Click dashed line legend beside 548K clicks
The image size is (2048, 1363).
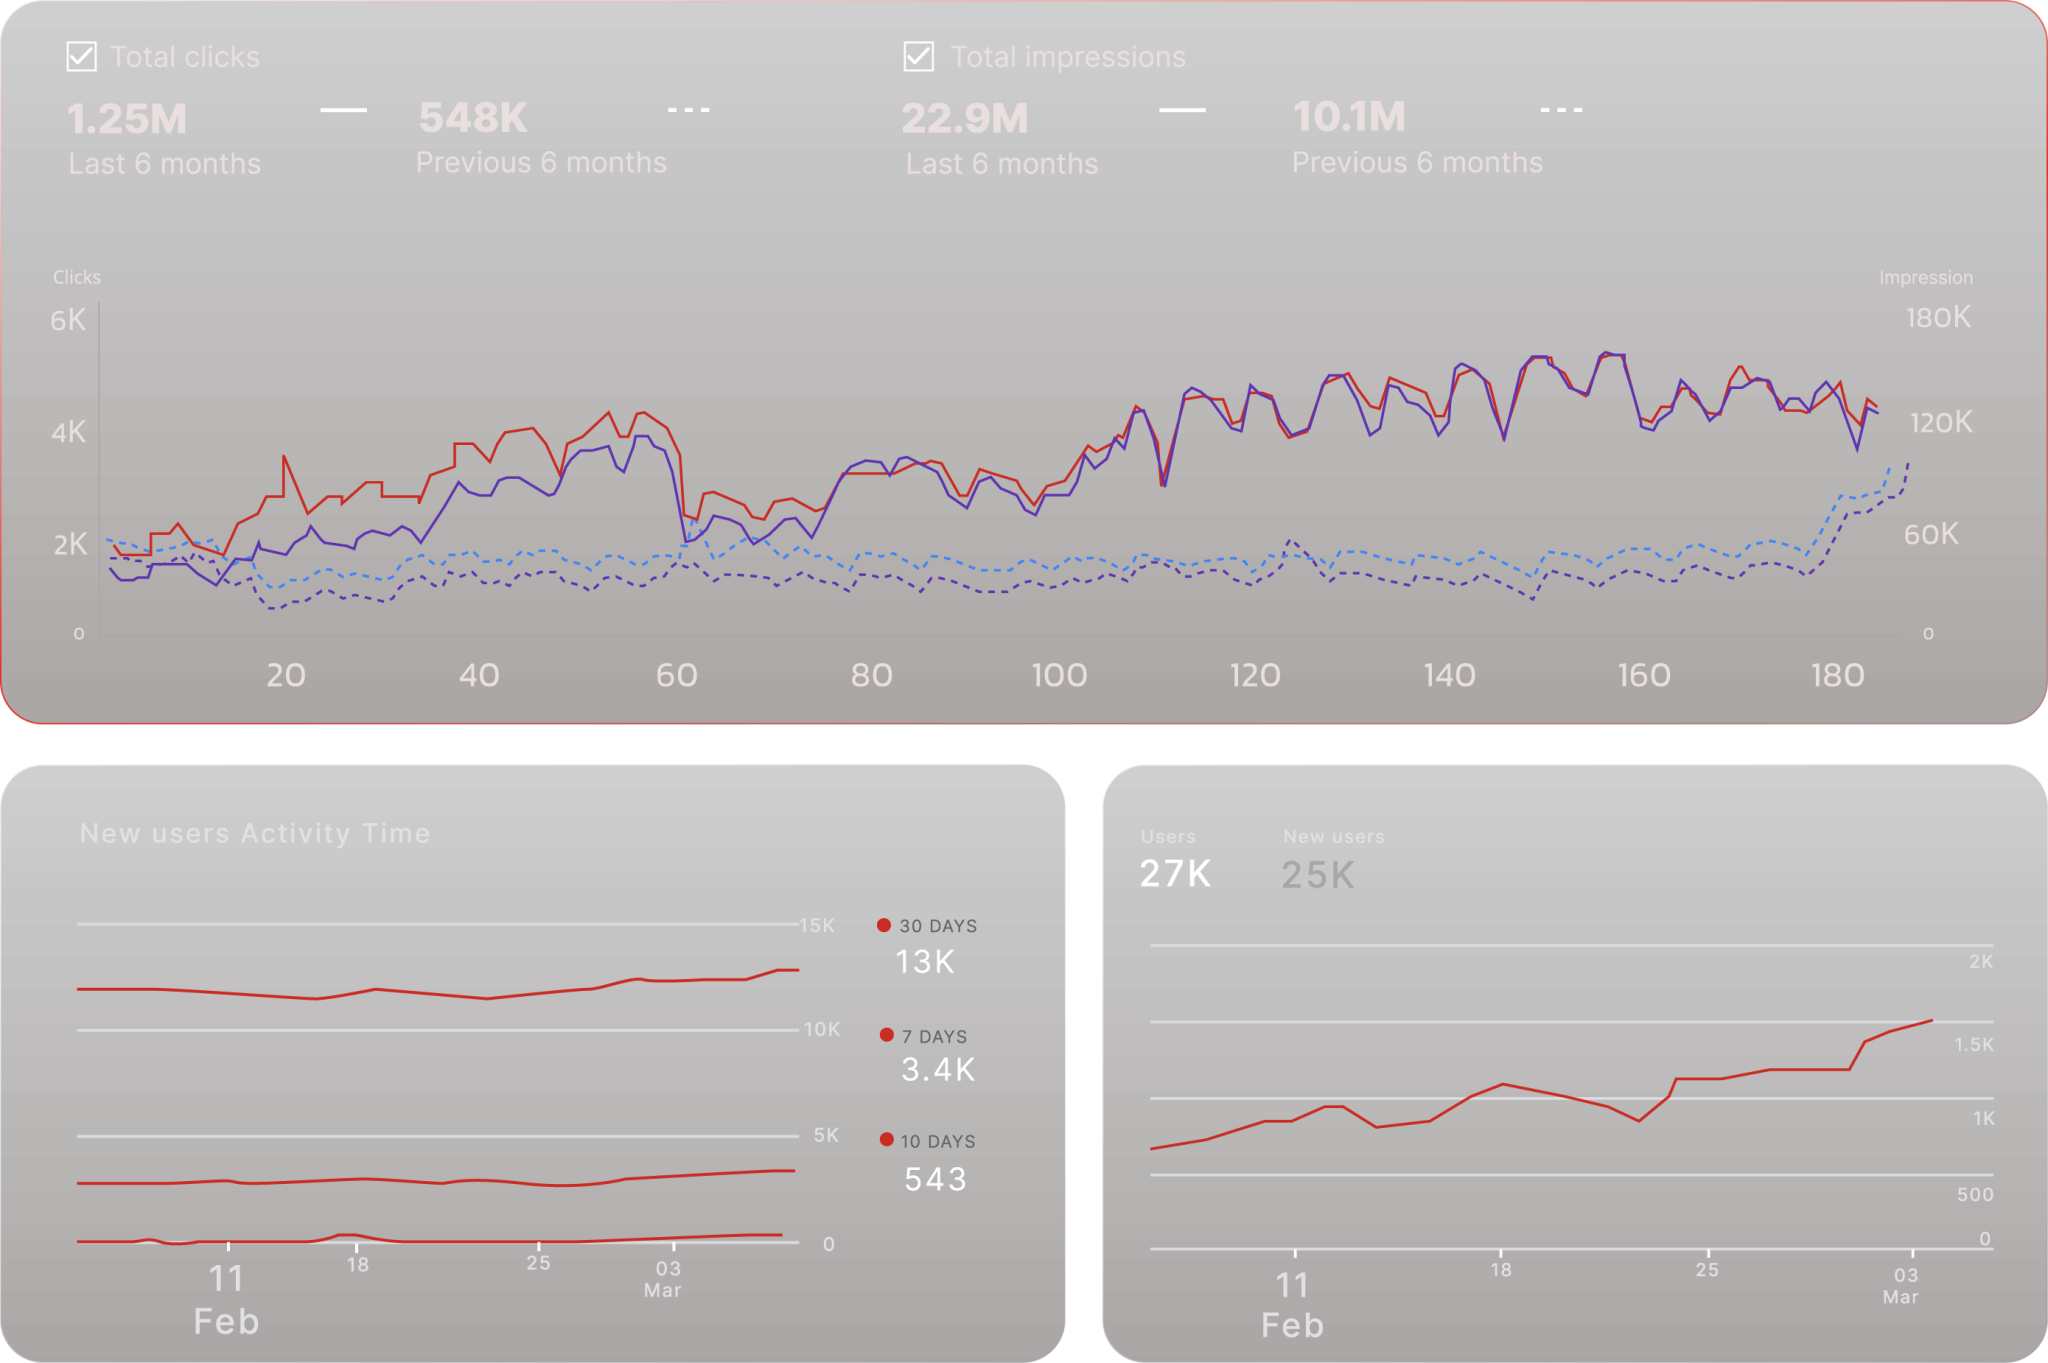[x=689, y=110]
